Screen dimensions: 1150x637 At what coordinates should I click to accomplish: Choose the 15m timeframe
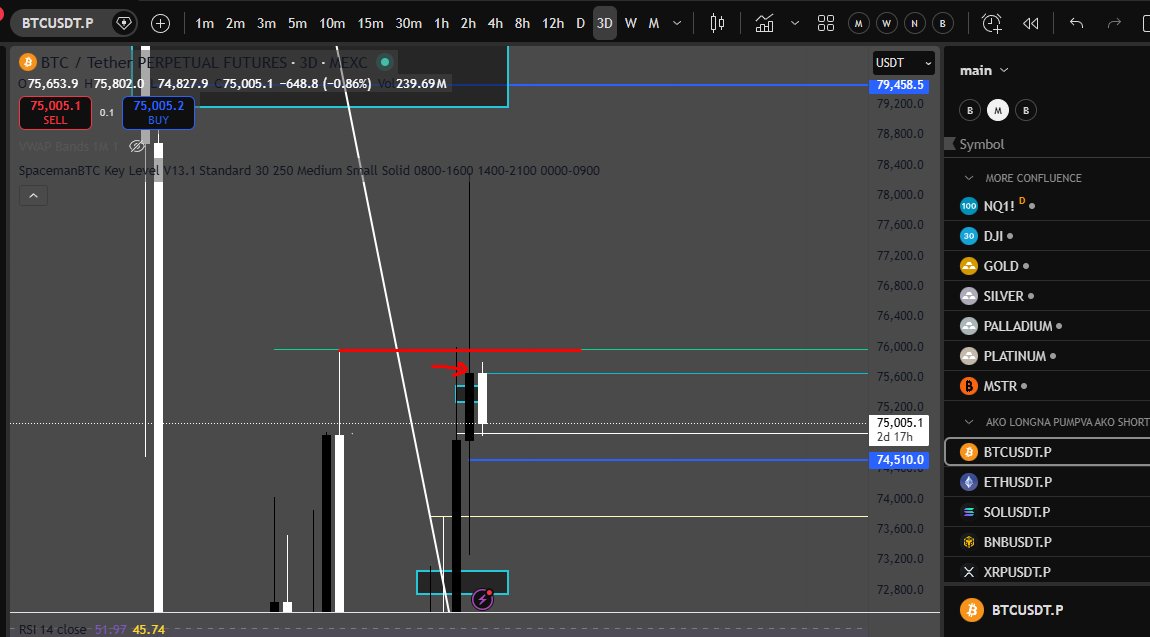tap(370, 23)
